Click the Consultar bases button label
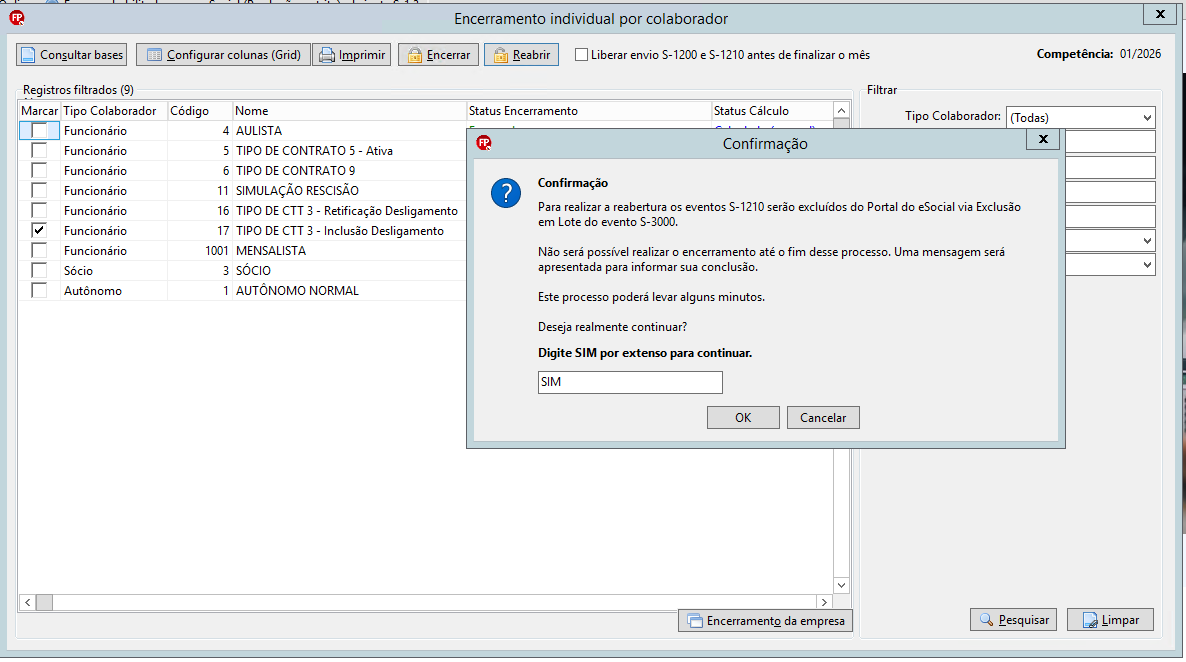 (81, 54)
